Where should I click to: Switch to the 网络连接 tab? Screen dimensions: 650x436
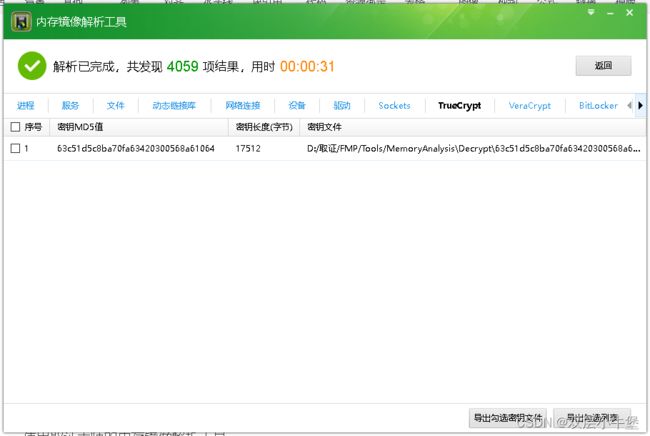point(243,106)
